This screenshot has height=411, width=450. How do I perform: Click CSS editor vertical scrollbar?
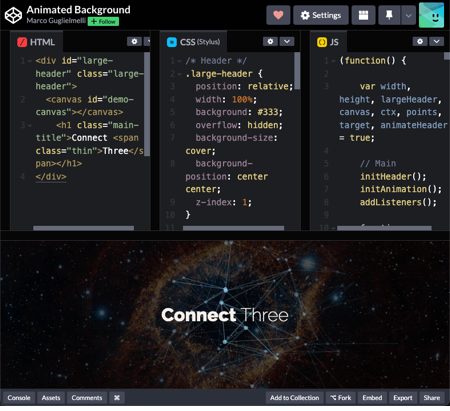pyautogui.click(x=297, y=71)
